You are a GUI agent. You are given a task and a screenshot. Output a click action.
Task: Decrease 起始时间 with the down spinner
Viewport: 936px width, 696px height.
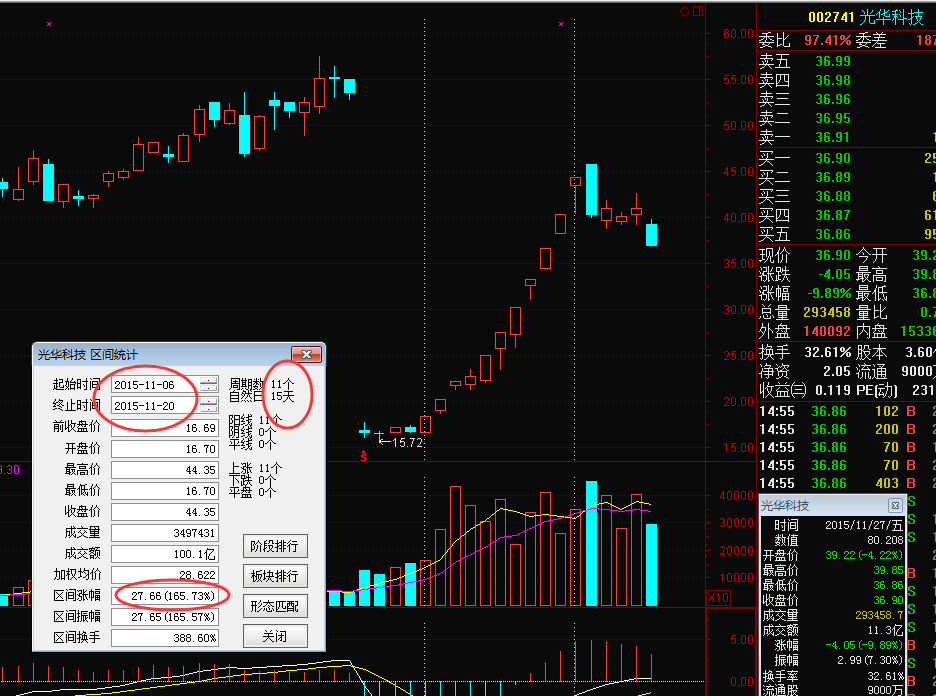pos(208,388)
